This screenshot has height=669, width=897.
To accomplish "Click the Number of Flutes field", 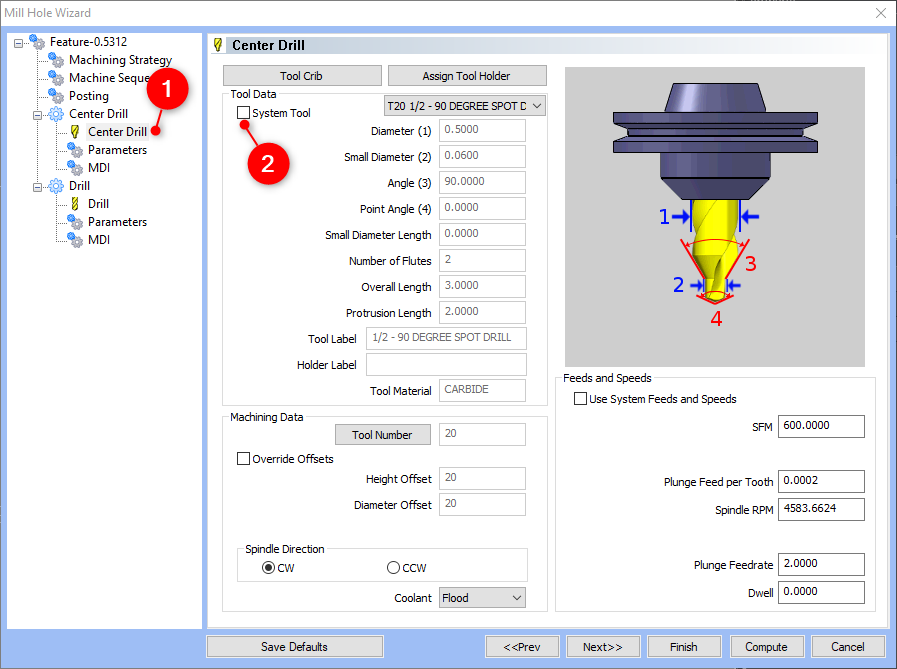I will (482, 260).
